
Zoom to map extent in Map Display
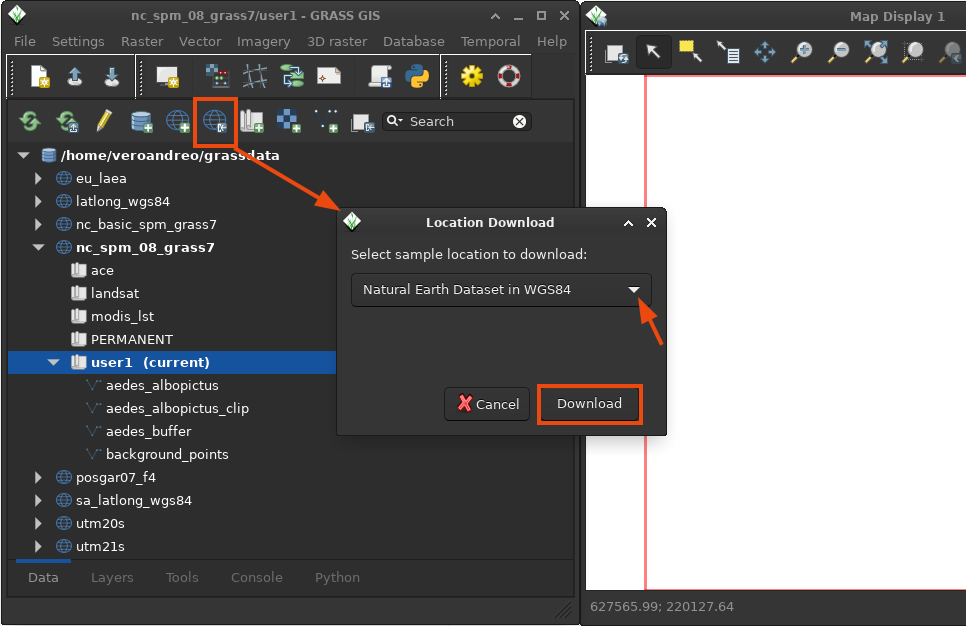tap(875, 52)
